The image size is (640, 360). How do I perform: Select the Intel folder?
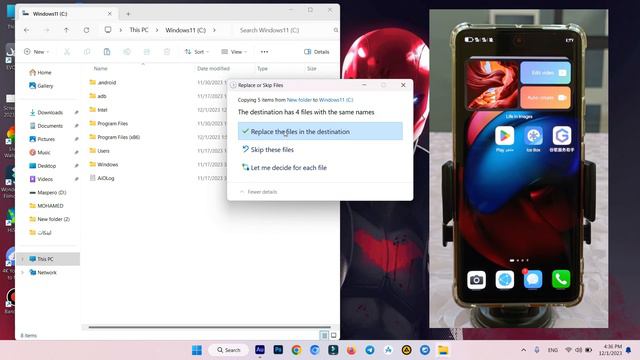[98, 109]
